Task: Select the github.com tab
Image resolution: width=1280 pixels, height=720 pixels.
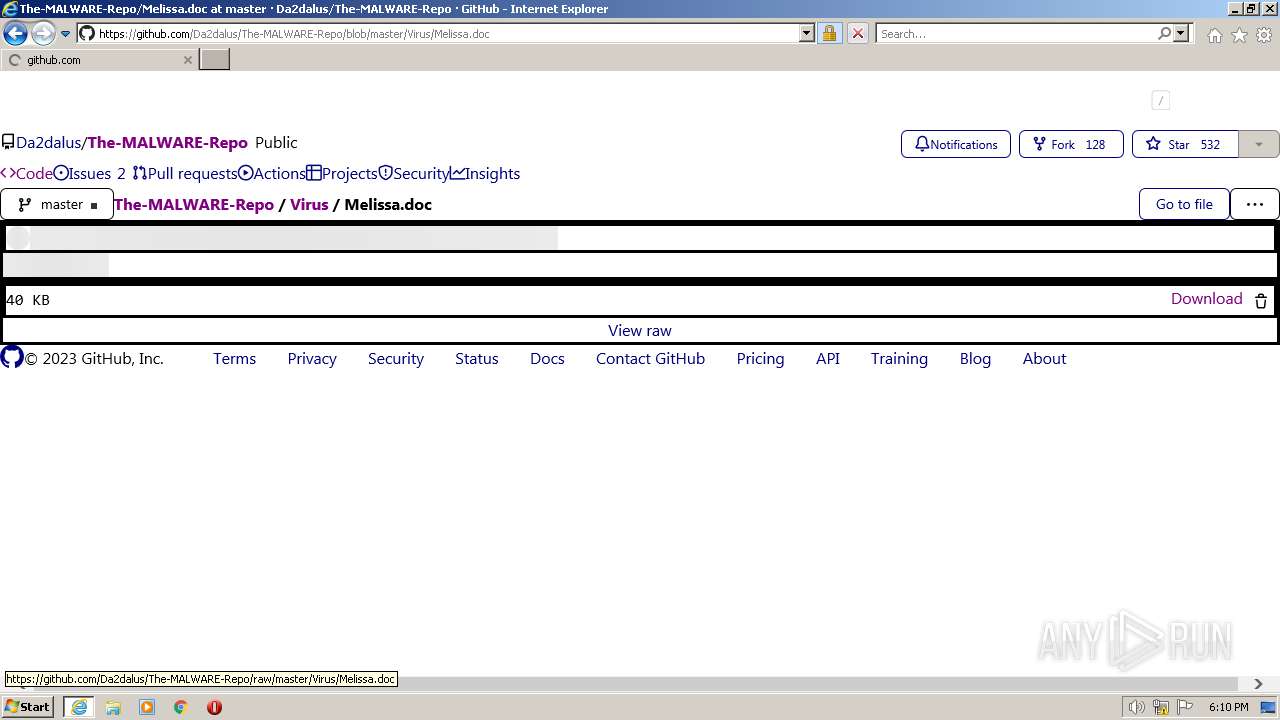Action: (x=99, y=60)
